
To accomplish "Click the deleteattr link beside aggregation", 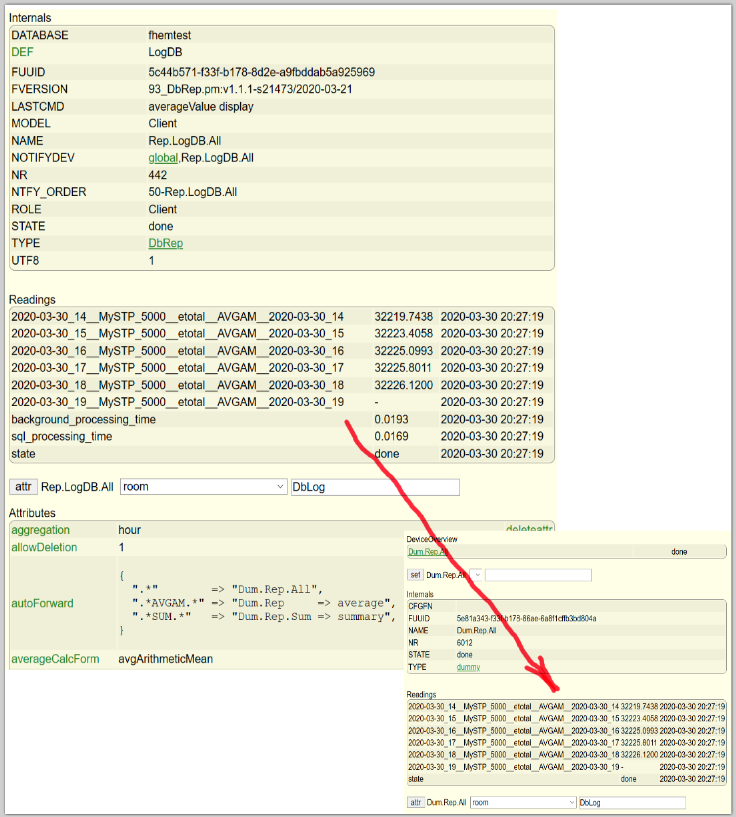I will tap(529, 528).
